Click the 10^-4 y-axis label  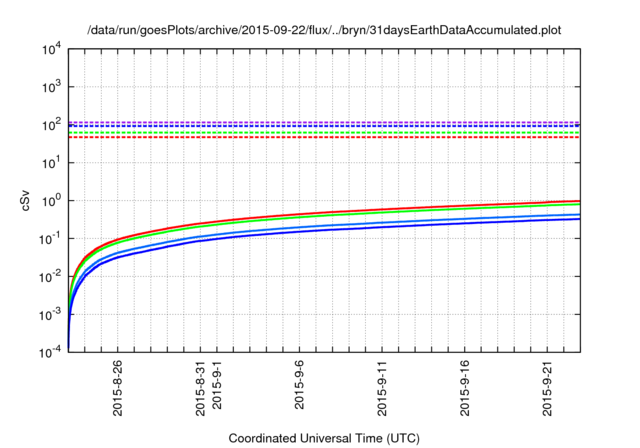click(51, 352)
